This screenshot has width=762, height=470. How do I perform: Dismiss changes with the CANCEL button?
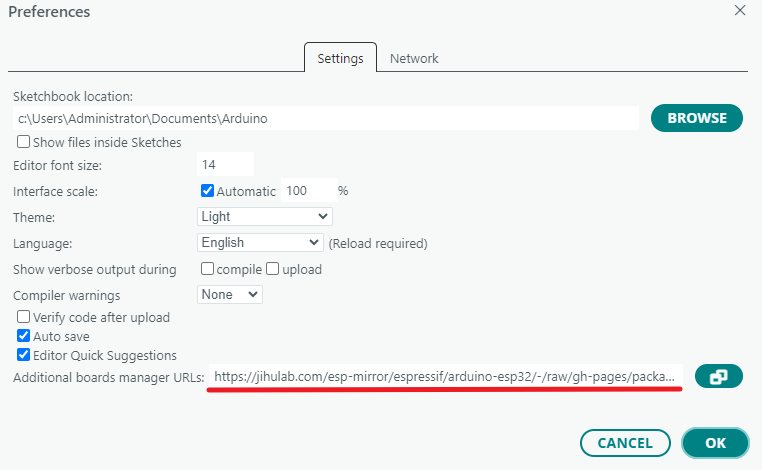625,443
